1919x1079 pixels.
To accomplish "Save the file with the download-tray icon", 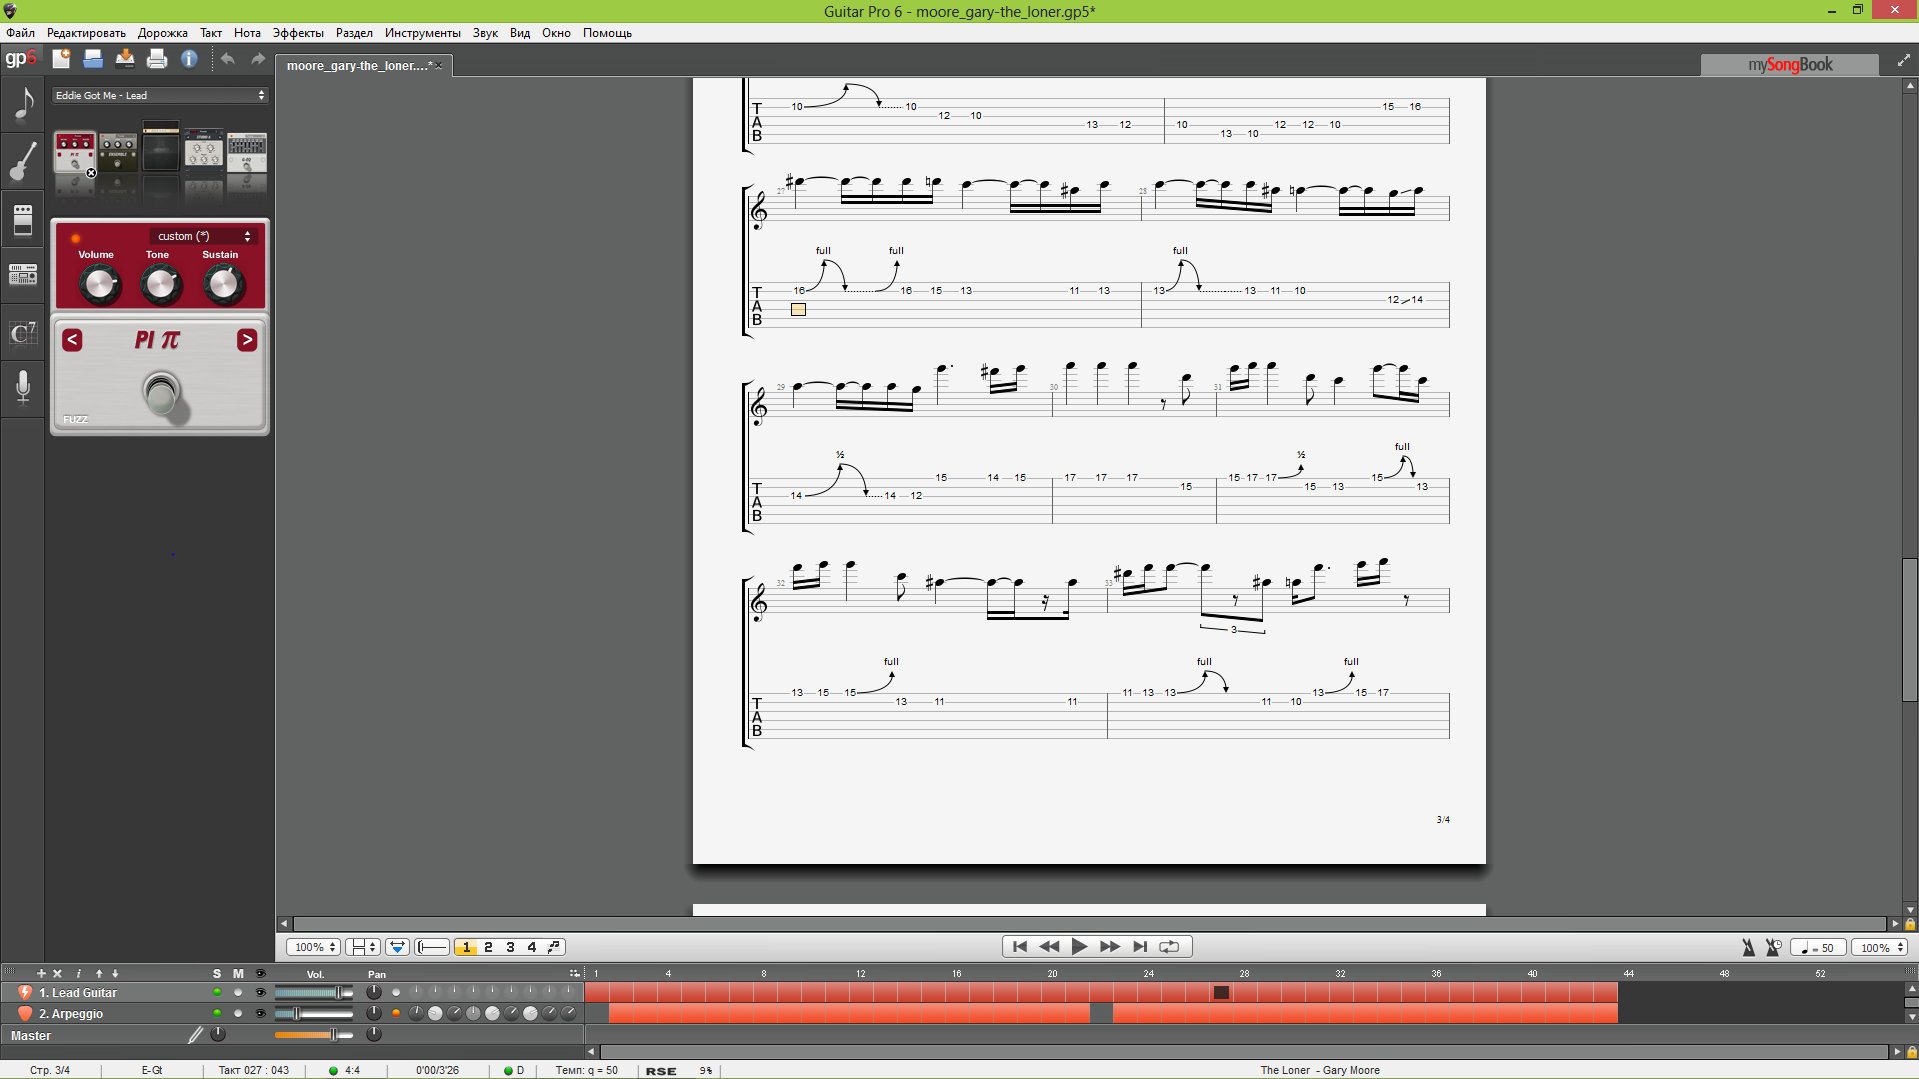I will [x=125, y=59].
